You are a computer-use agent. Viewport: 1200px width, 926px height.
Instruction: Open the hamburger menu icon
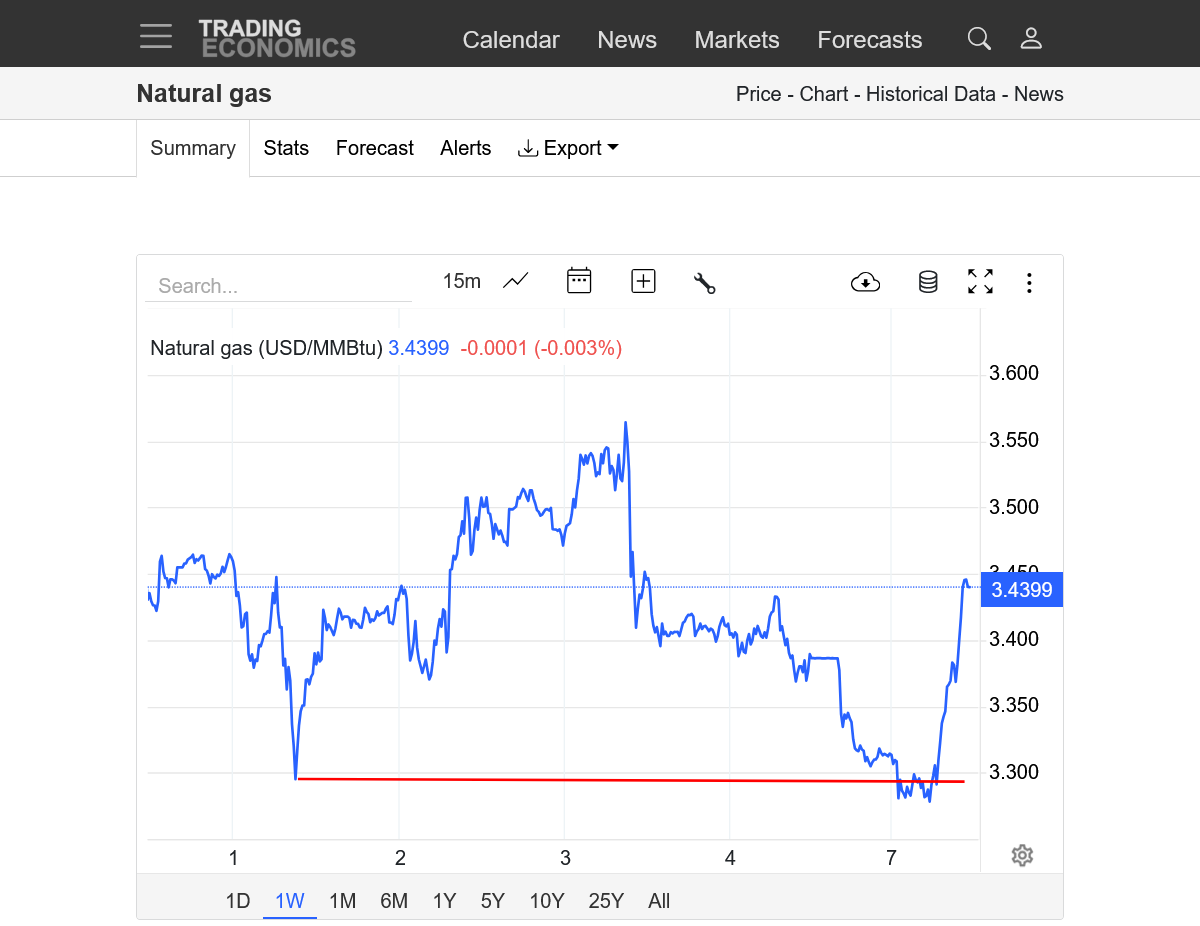pyautogui.click(x=156, y=36)
